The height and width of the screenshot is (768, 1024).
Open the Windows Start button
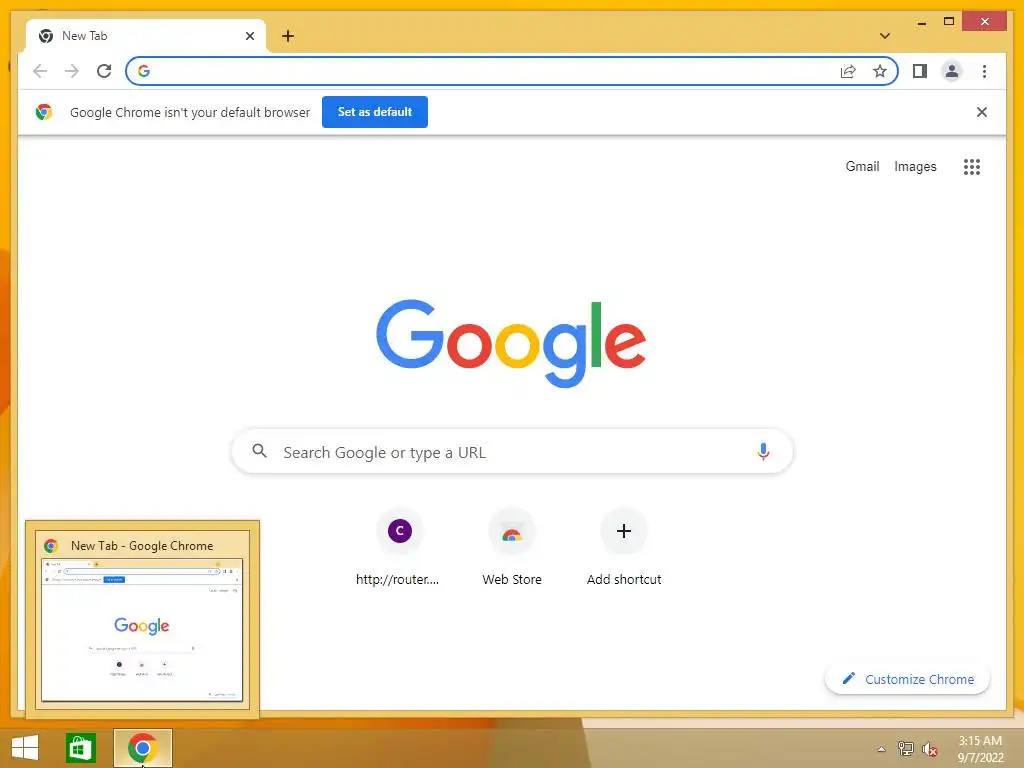(25, 748)
